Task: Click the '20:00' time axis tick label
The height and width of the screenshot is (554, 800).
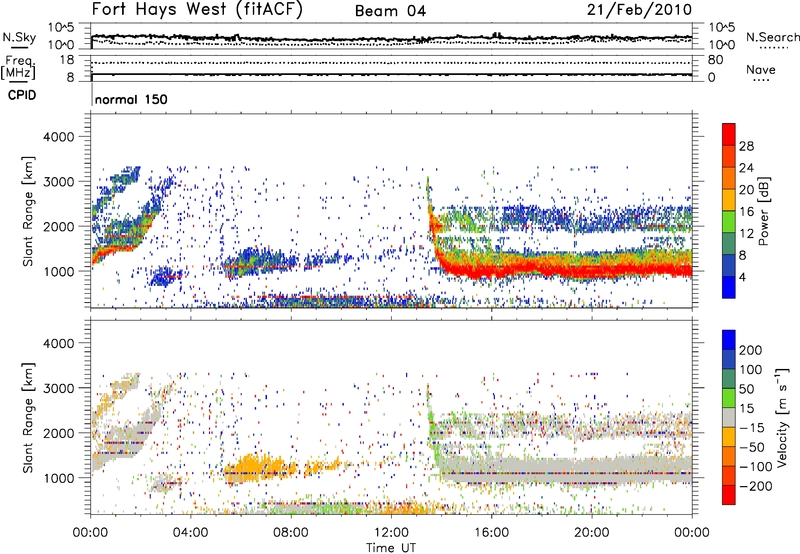Action: click(x=591, y=533)
